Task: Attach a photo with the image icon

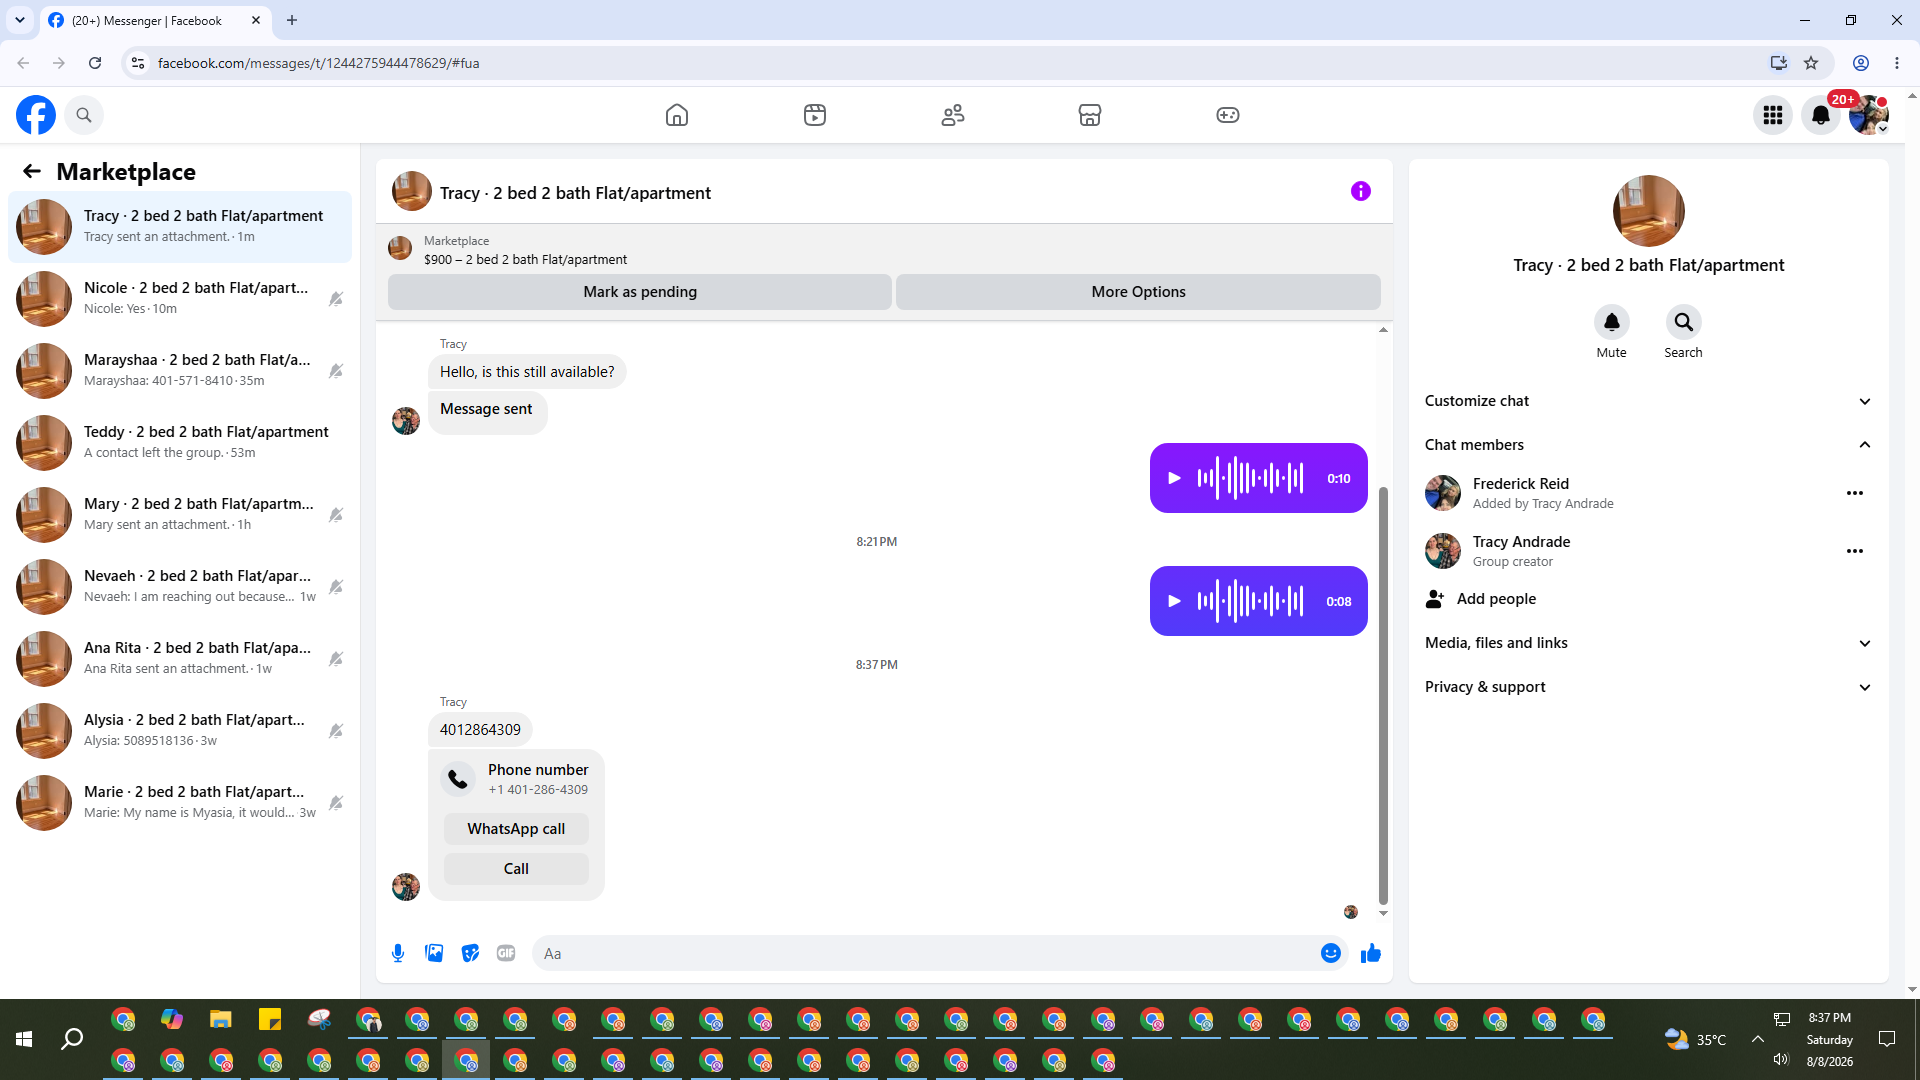Action: click(x=434, y=953)
